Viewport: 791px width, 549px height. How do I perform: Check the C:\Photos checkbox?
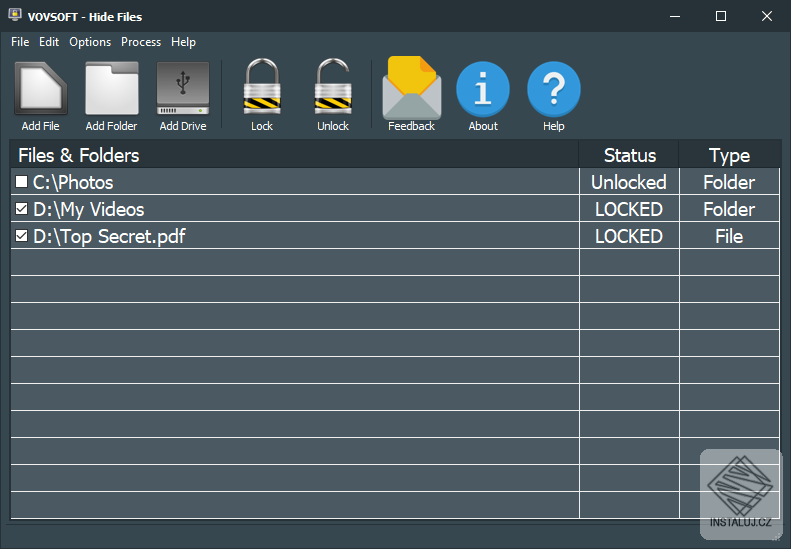coord(21,182)
